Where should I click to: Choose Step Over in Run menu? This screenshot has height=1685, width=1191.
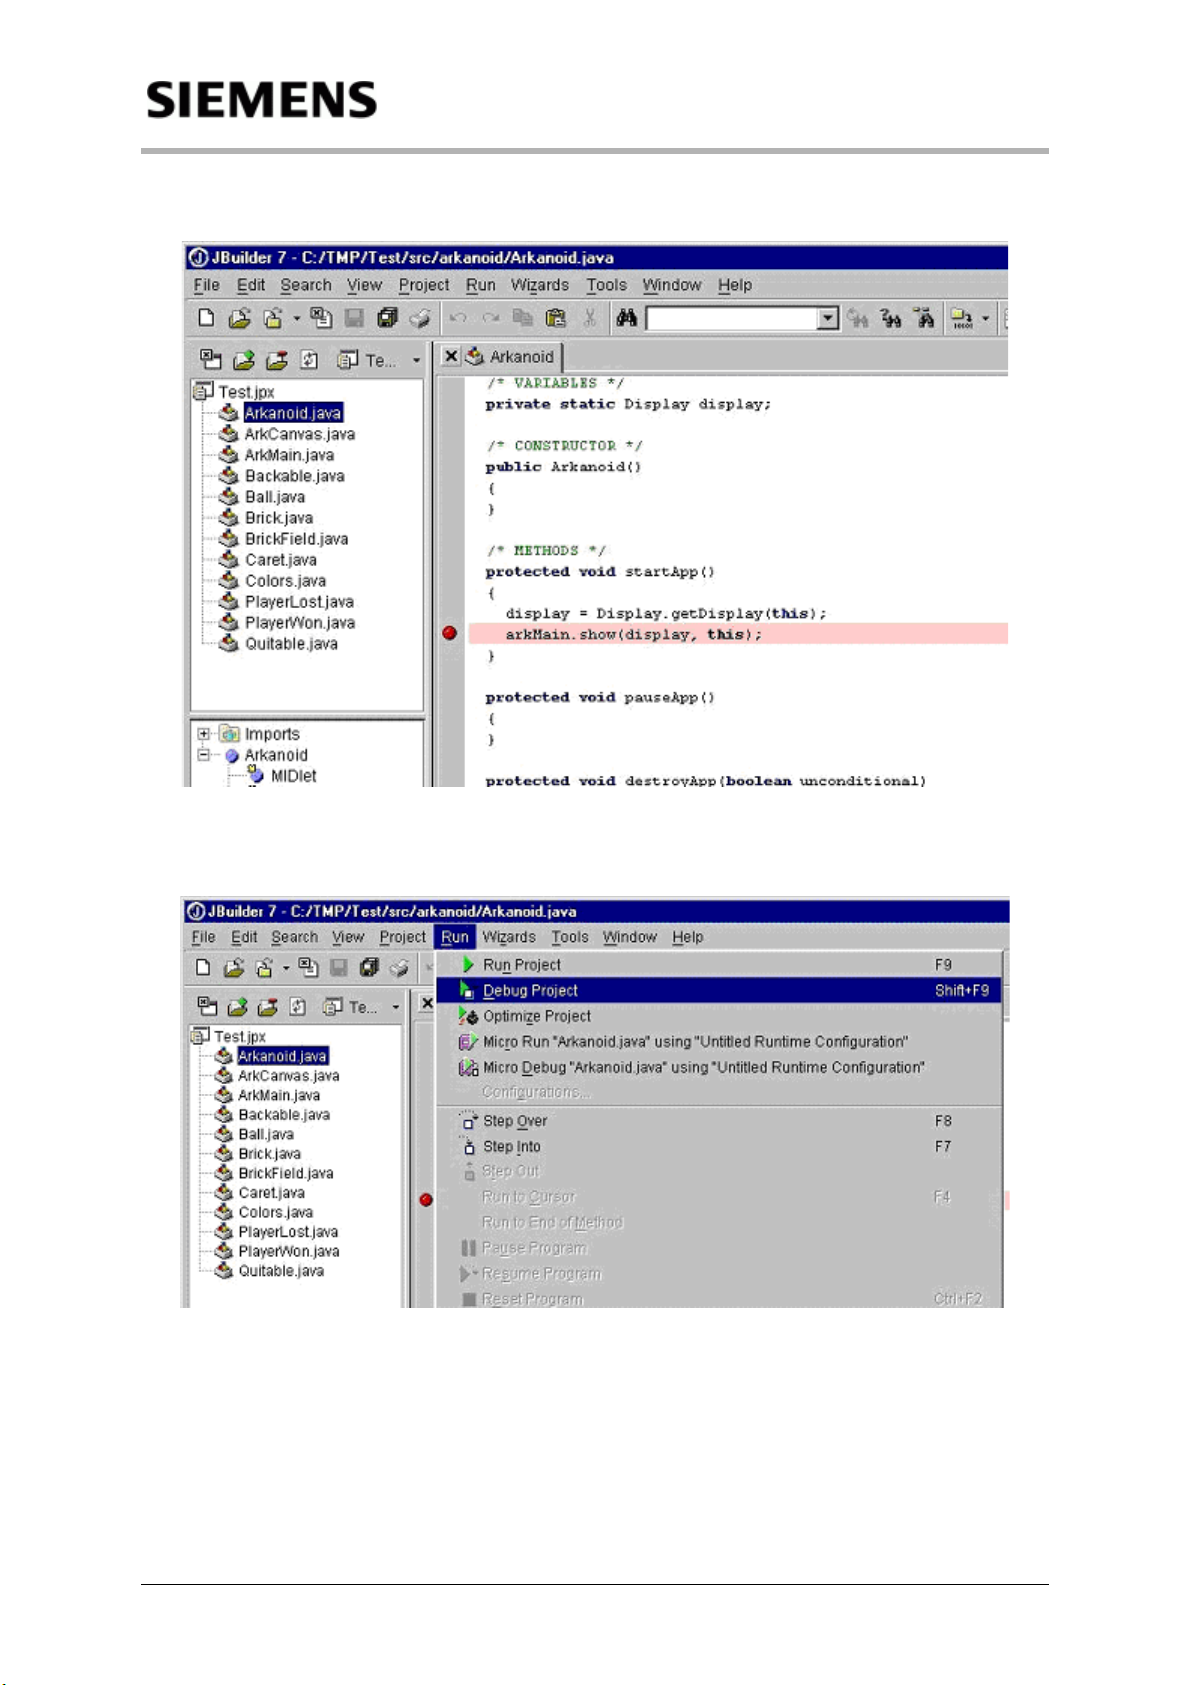pos(720,1121)
